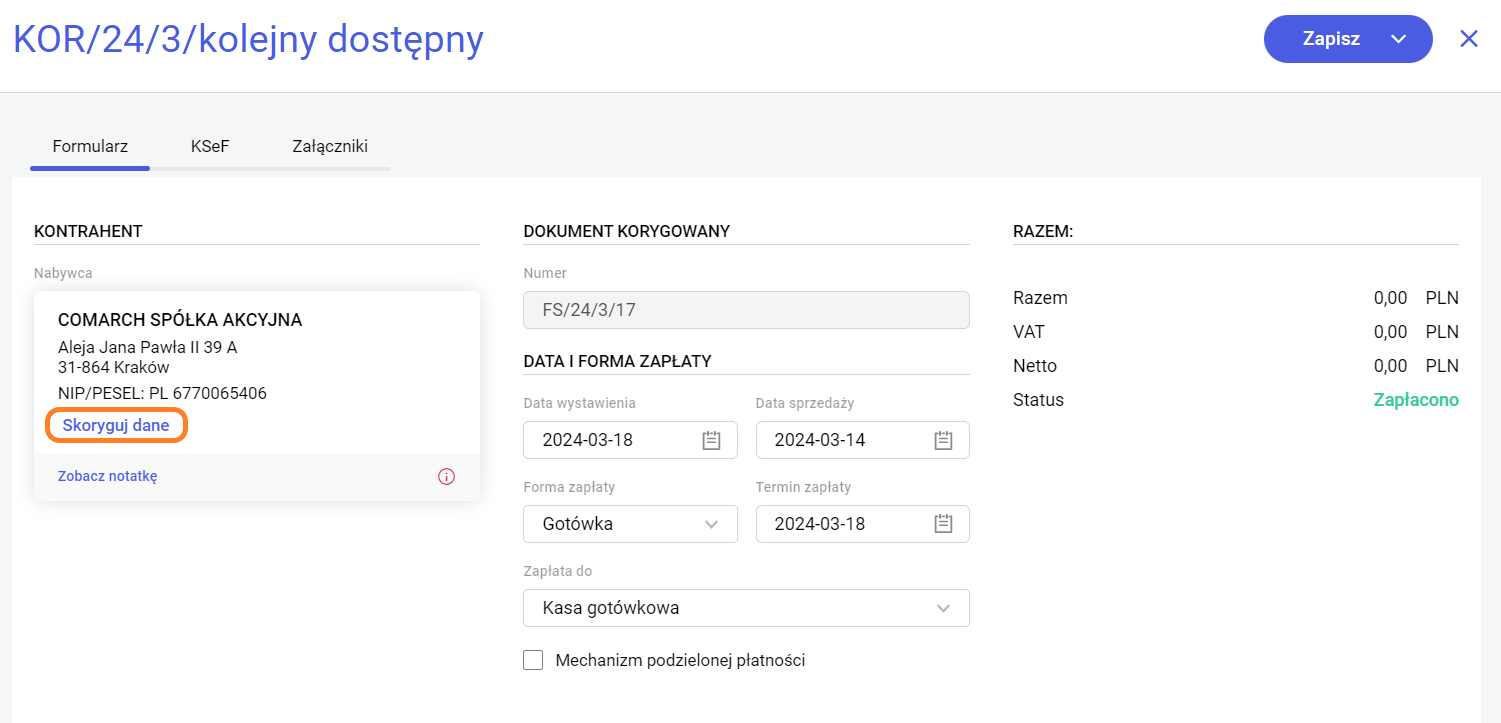Click the Data sprzedaży date text
Screen dimensions: 1501x723
pyautogui.click(x=820, y=440)
